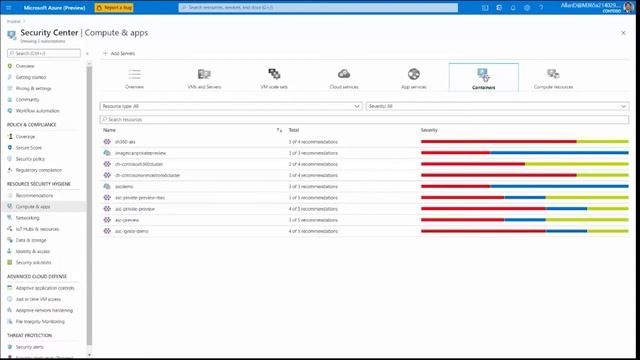Screen dimensions: 640x360
Task: Sort by the Name column arrows
Action: click(x=279, y=130)
